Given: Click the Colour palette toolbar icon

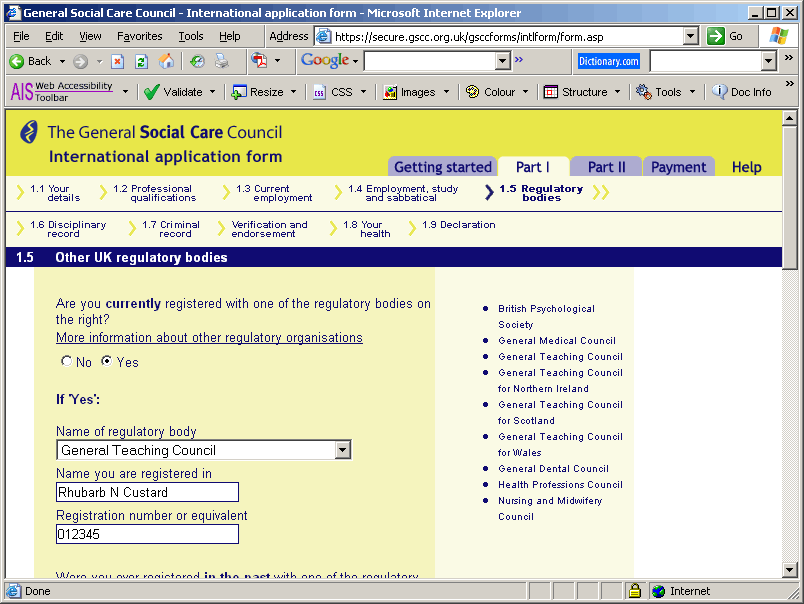Looking at the screenshot, I should tap(472, 92).
